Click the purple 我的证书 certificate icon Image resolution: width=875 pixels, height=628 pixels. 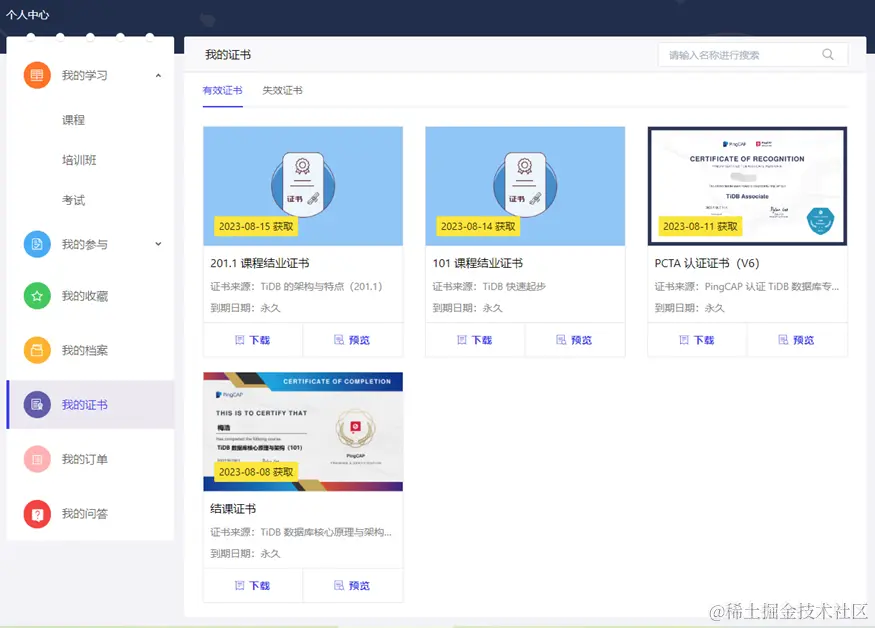[x=37, y=405]
